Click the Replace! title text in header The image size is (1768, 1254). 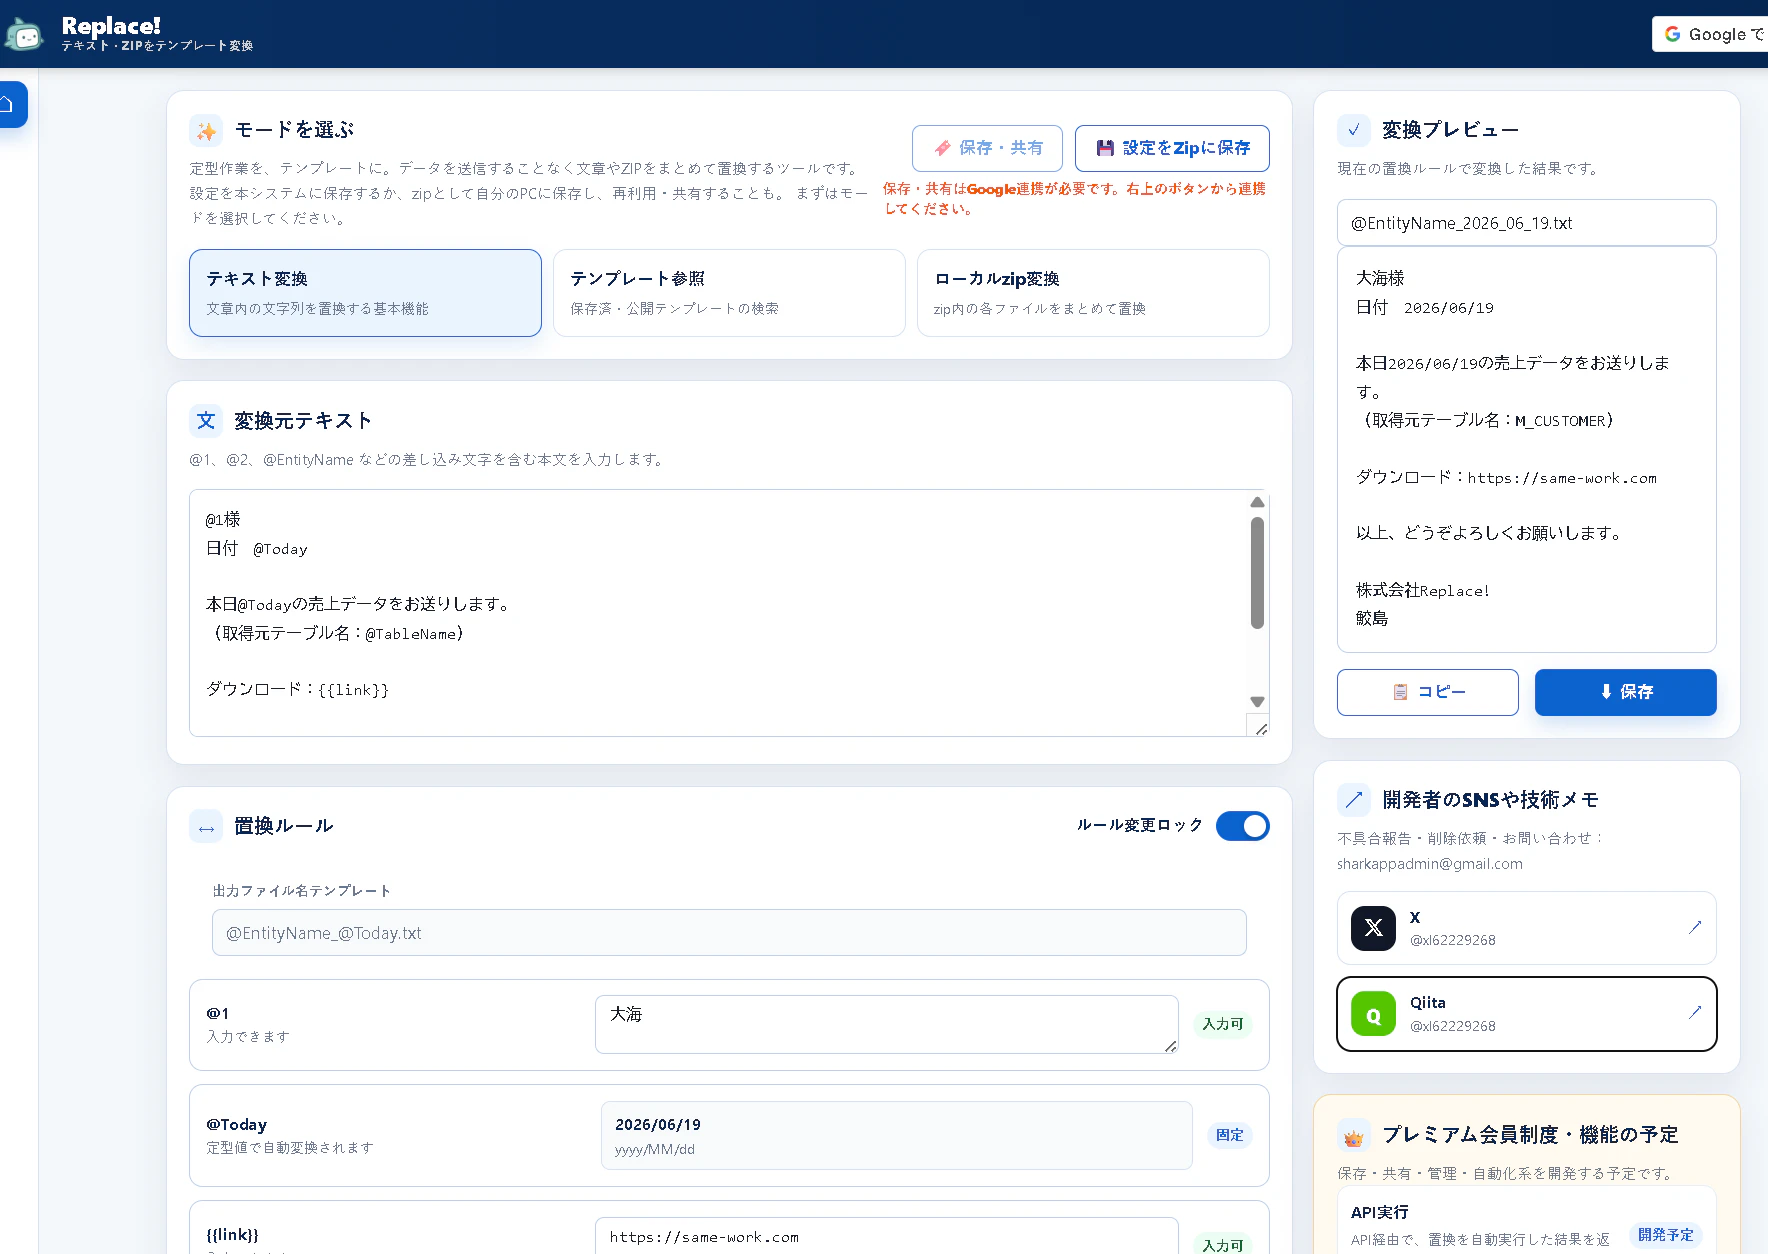tap(111, 26)
